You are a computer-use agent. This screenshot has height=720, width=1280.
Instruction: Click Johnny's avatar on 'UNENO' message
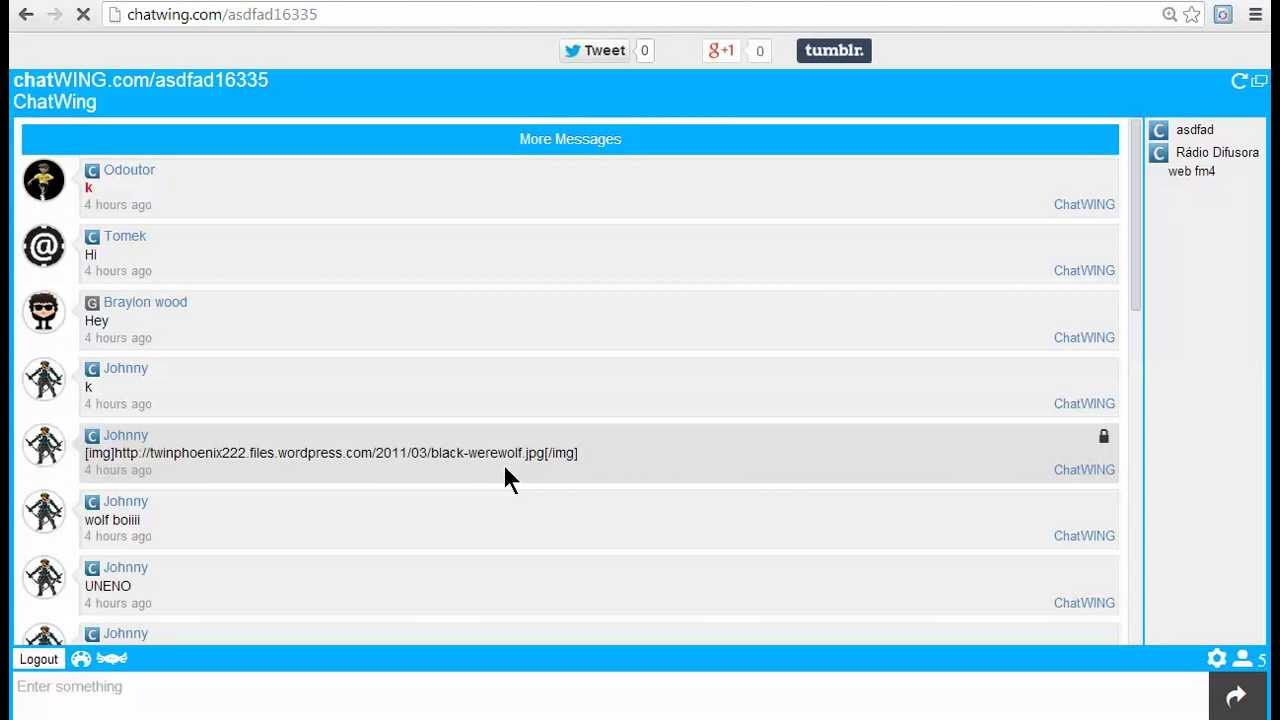(44, 577)
